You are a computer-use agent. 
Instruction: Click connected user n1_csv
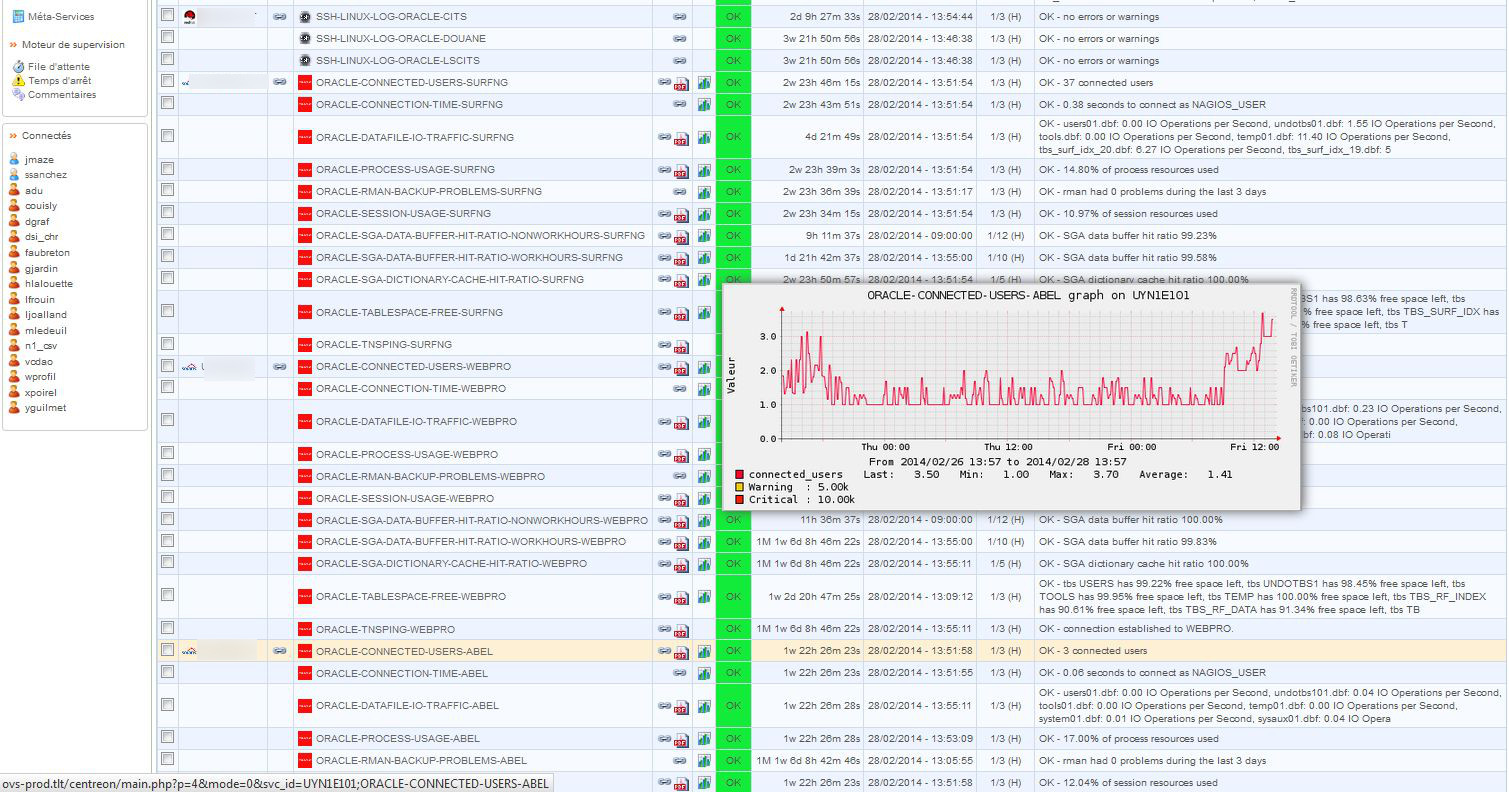(x=41, y=346)
